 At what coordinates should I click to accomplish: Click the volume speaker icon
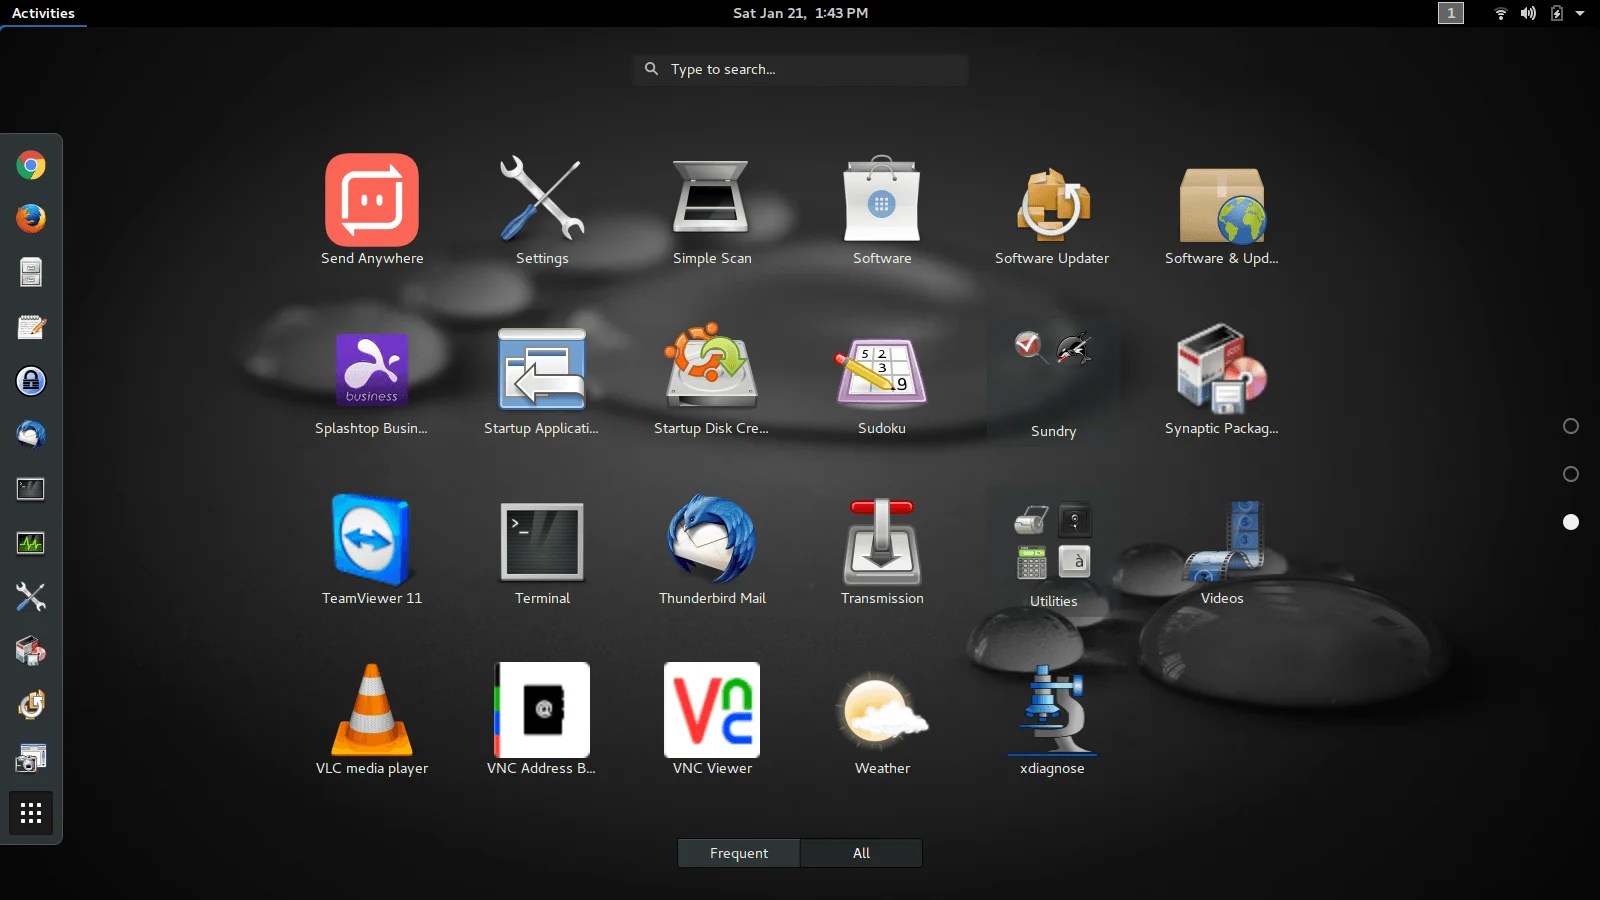tap(1528, 13)
